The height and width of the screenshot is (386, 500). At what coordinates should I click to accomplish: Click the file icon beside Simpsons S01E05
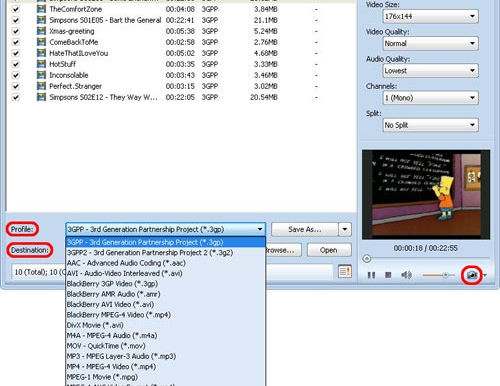pos(41,20)
